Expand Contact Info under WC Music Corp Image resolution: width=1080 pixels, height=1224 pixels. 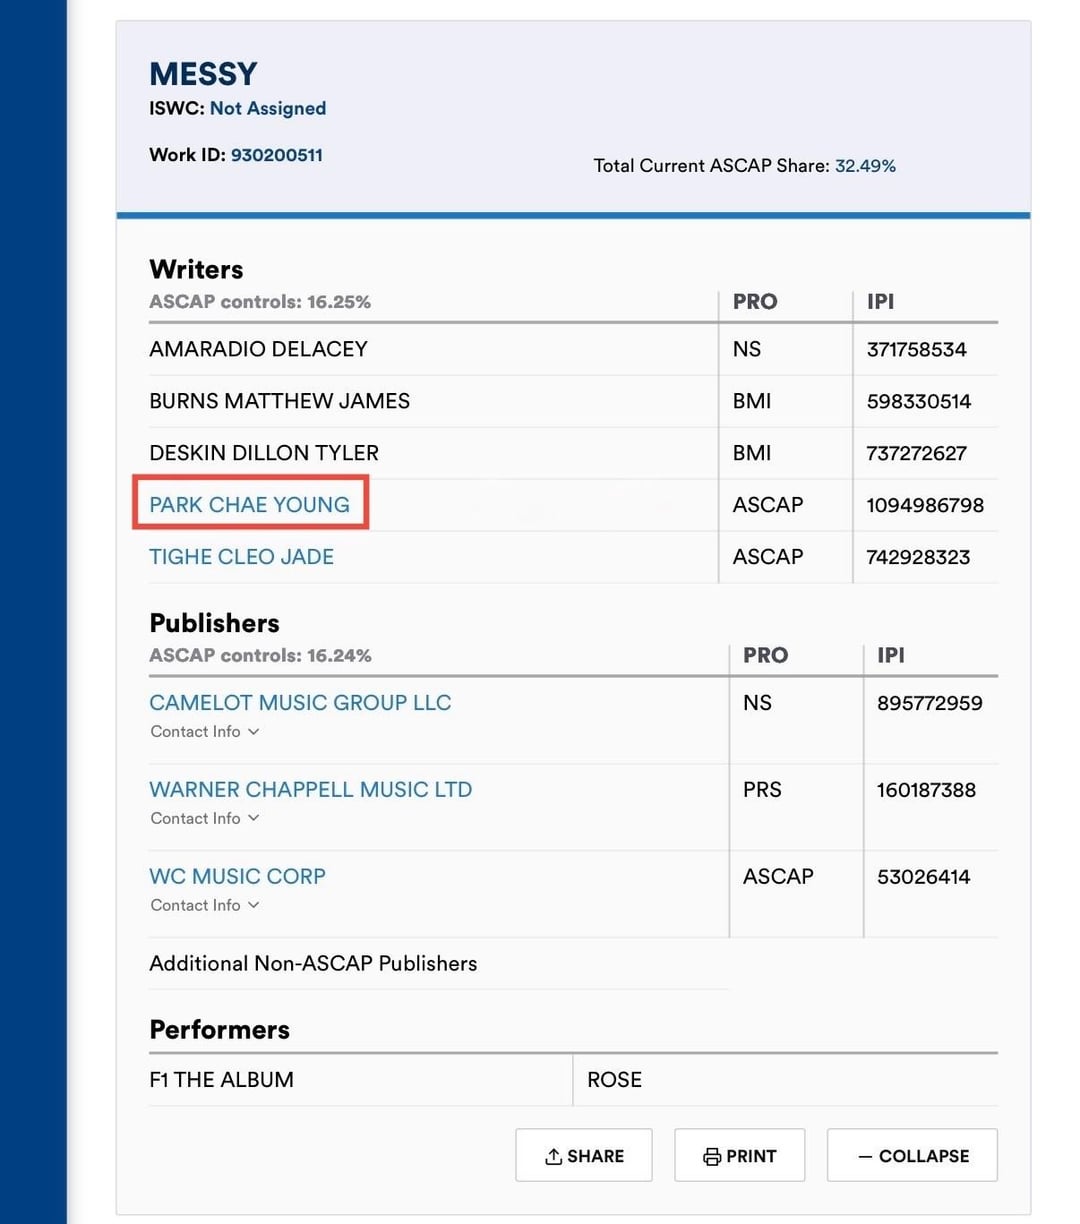pyautogui.click(x=205, y=906)
